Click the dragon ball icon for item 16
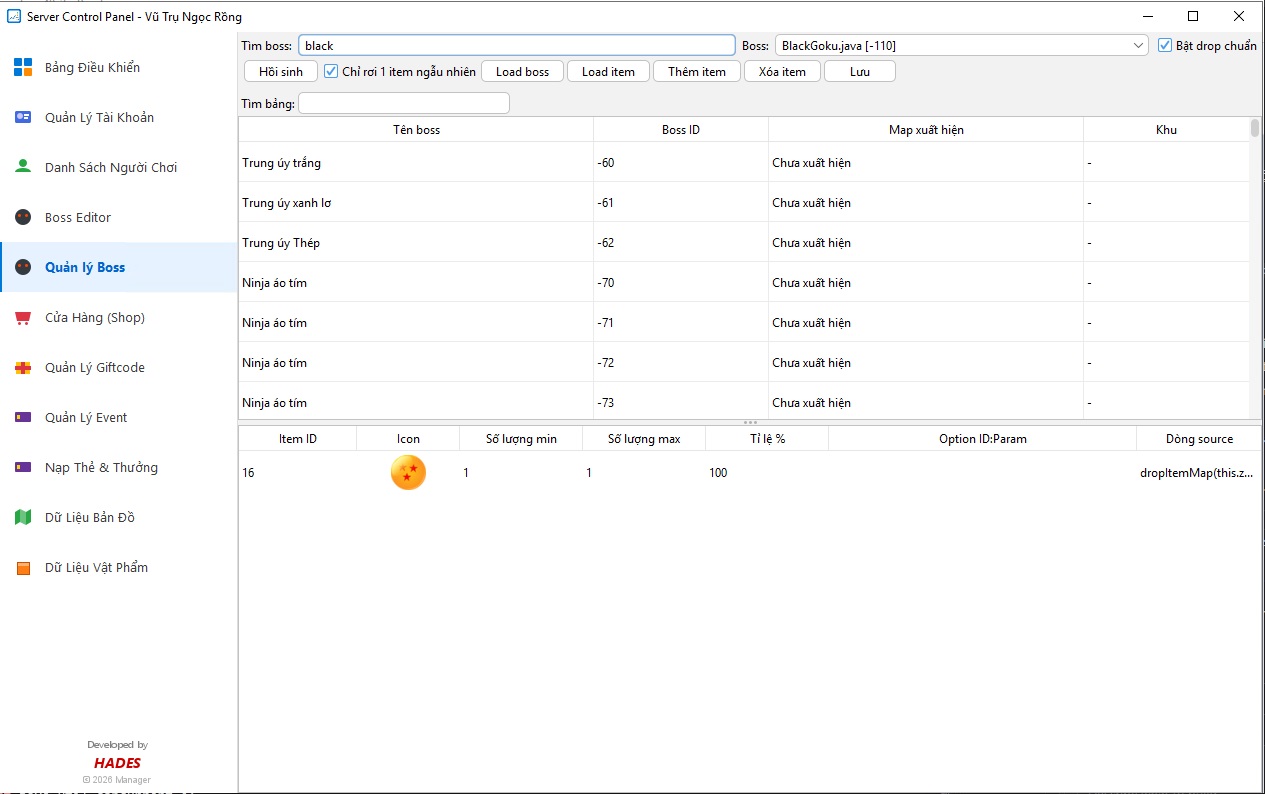1265x794 pixels. (x=408, y=472)
